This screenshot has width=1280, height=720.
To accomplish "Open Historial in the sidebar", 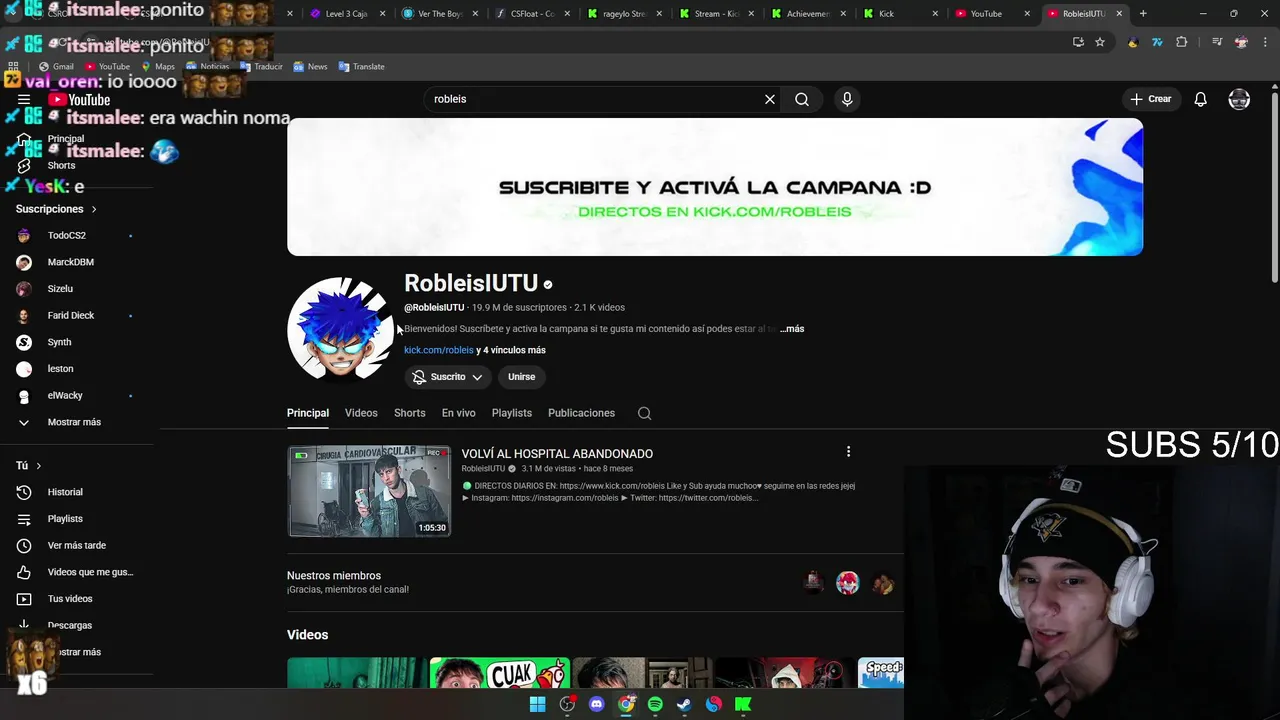I will [66, 492].
